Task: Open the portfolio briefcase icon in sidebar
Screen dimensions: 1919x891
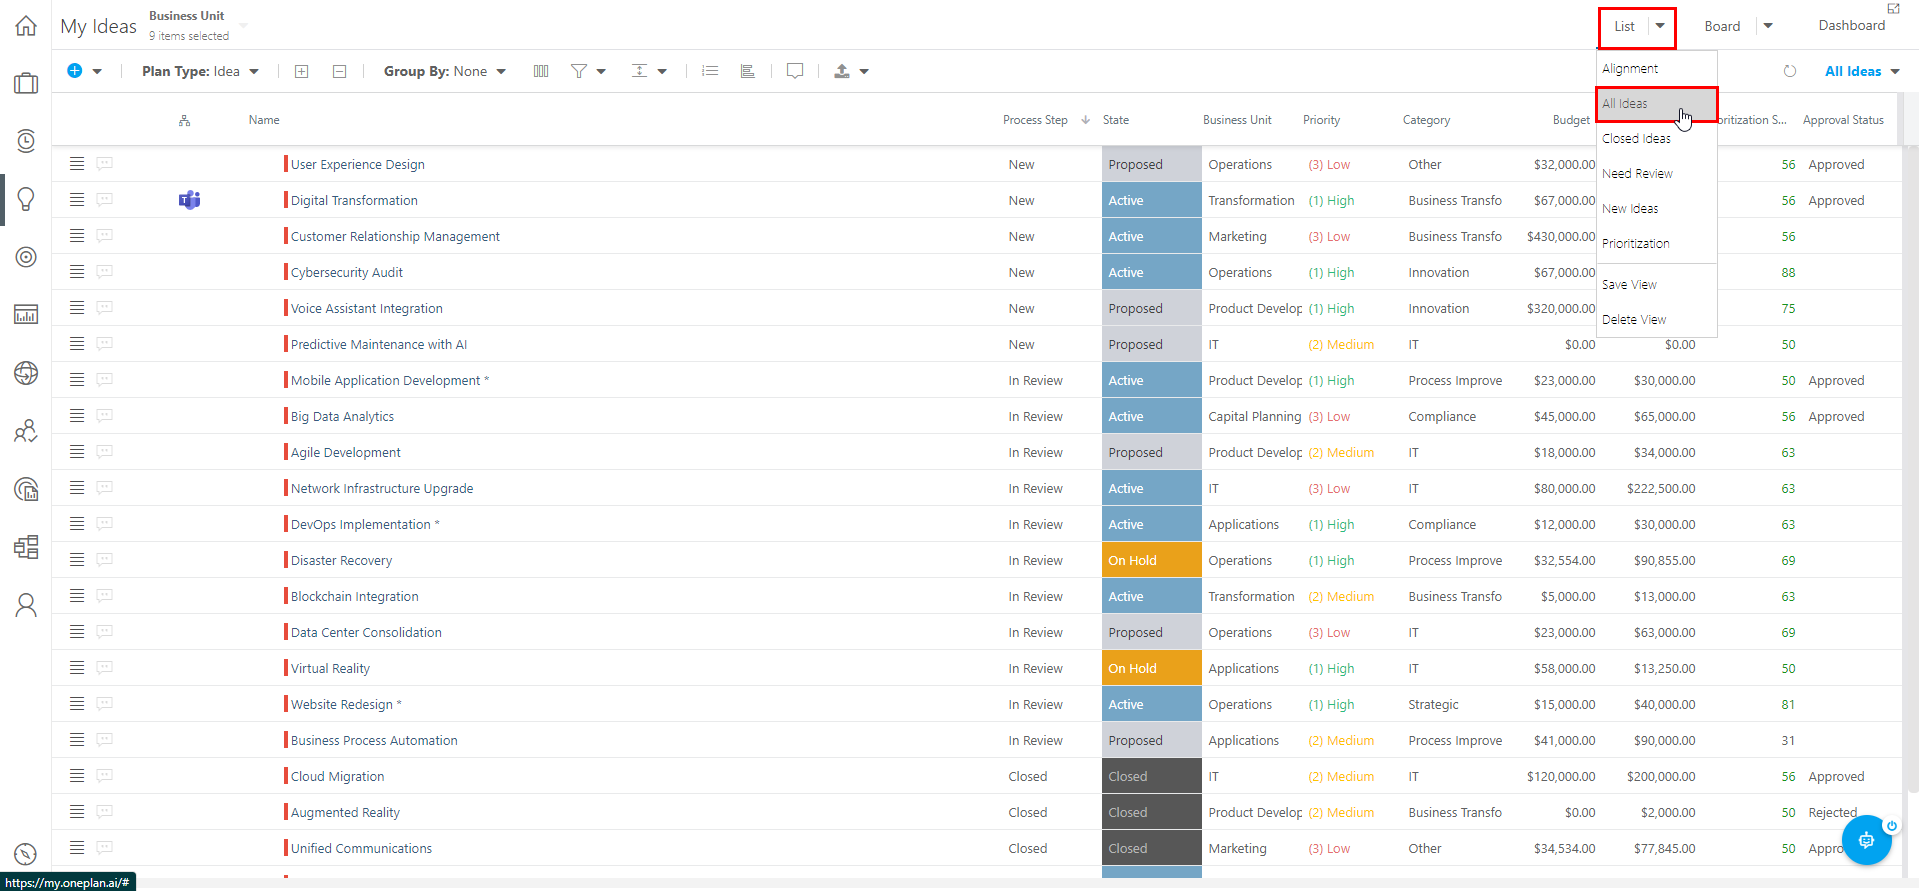Action: click(x=26, y=84)
